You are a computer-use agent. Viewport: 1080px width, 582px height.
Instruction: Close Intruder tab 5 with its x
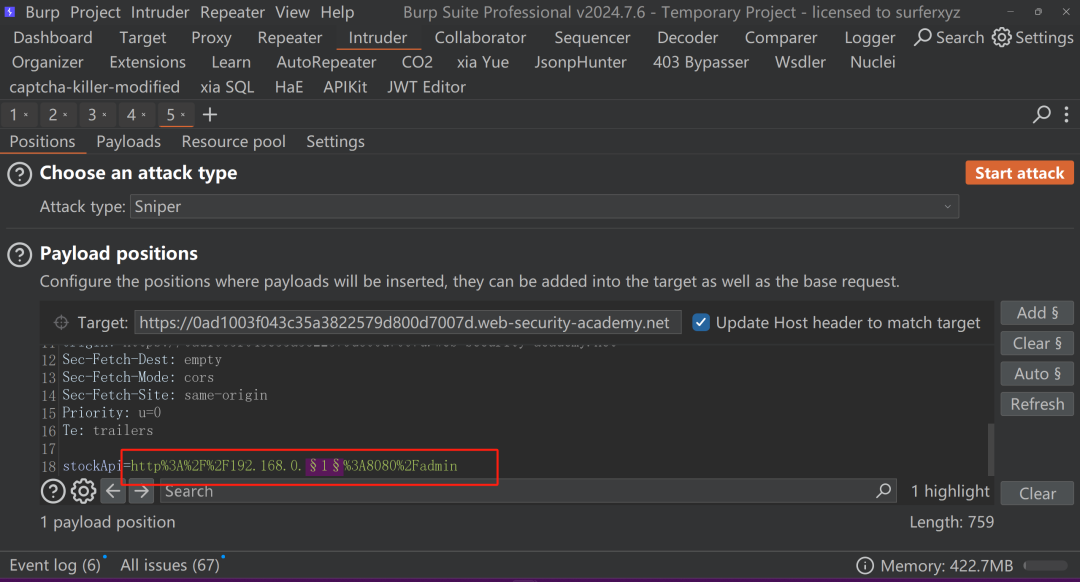(183, 115)
